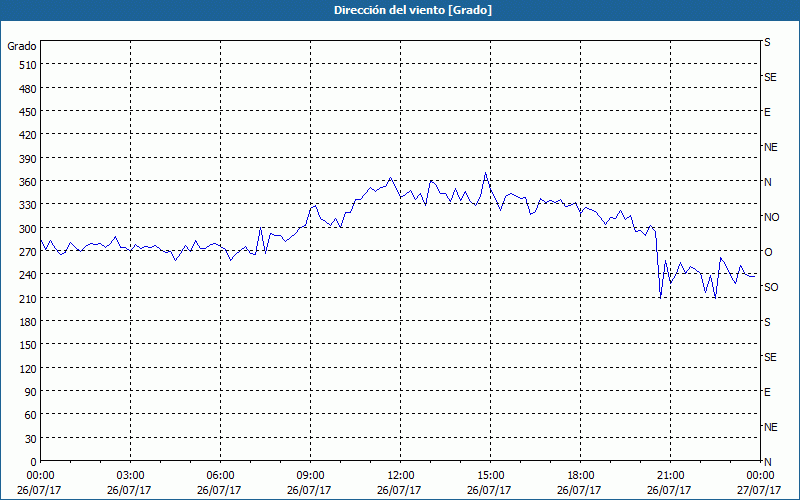Choose the 240 label on the degree axis
The height and width of the screenshot is (500, 800).
tap(28, 275)
